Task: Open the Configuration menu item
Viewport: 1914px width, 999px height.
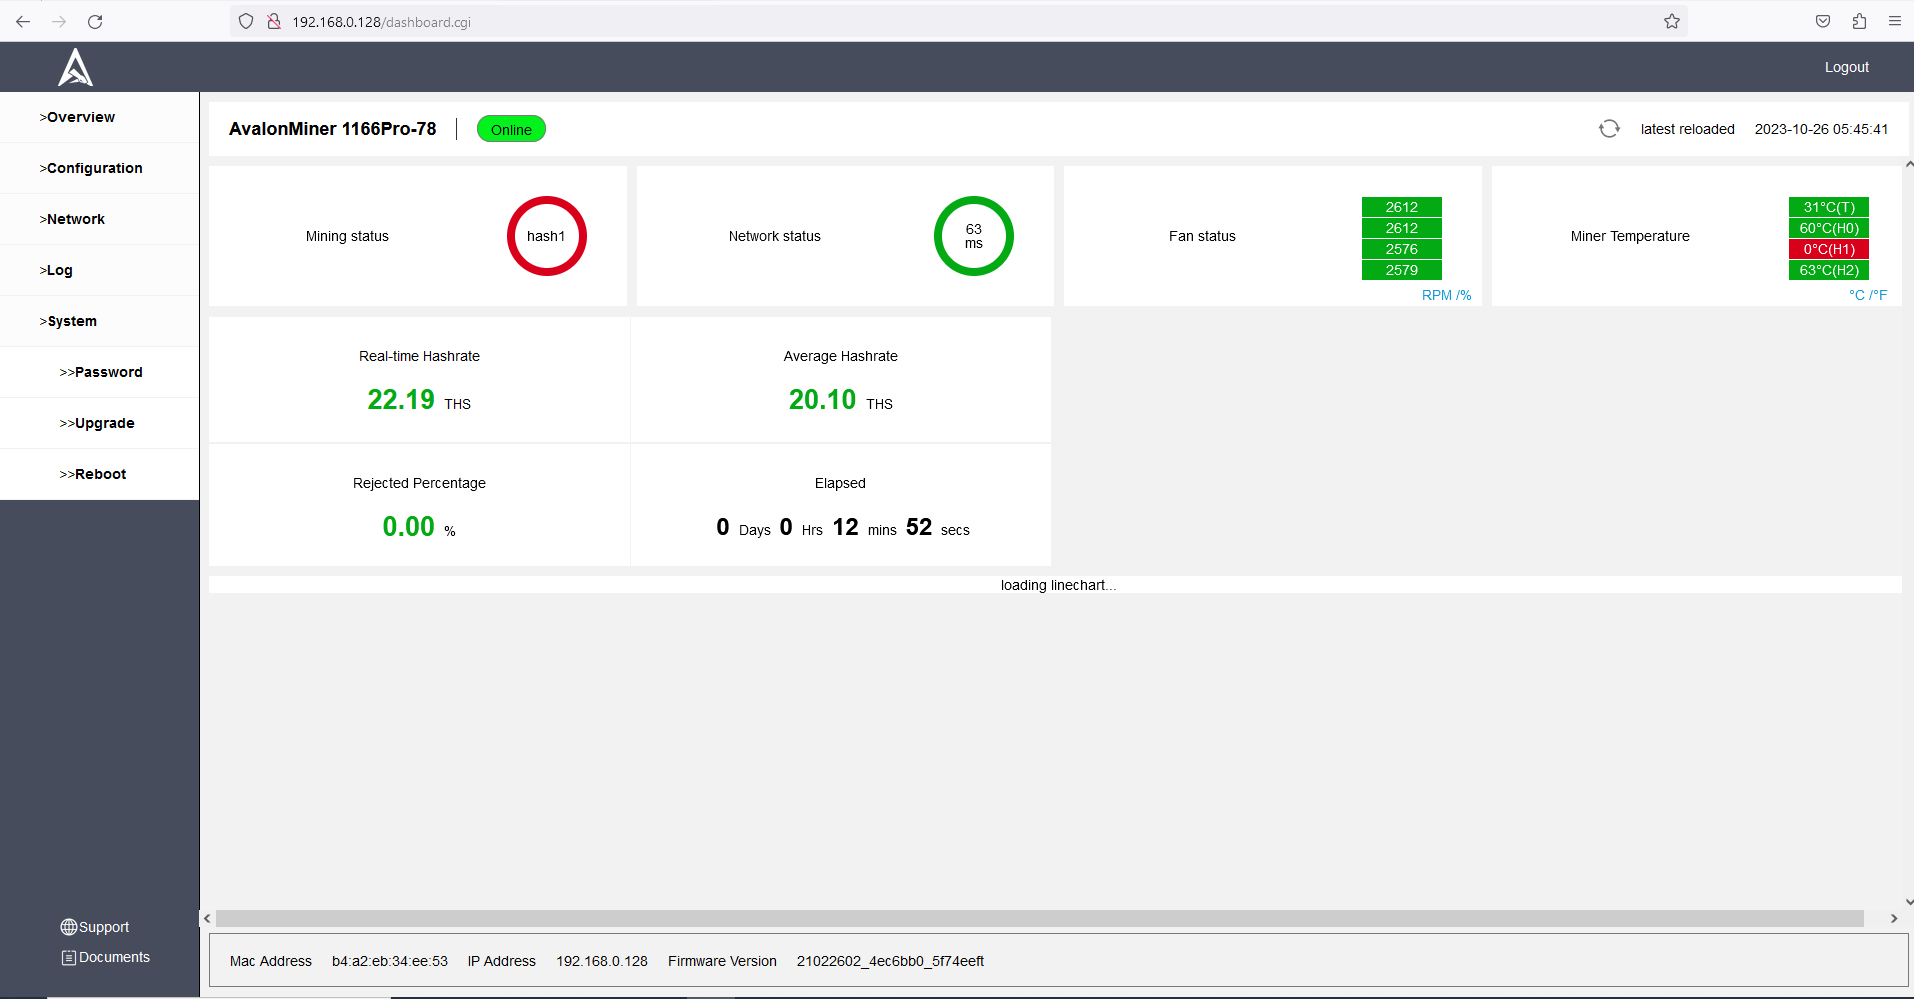Action: 99,168
